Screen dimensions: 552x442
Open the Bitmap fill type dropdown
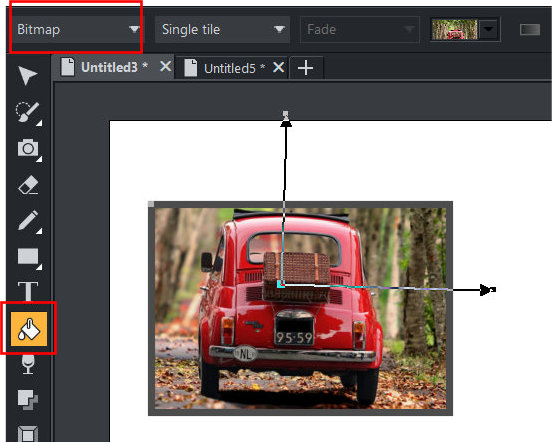pos(78,29)
